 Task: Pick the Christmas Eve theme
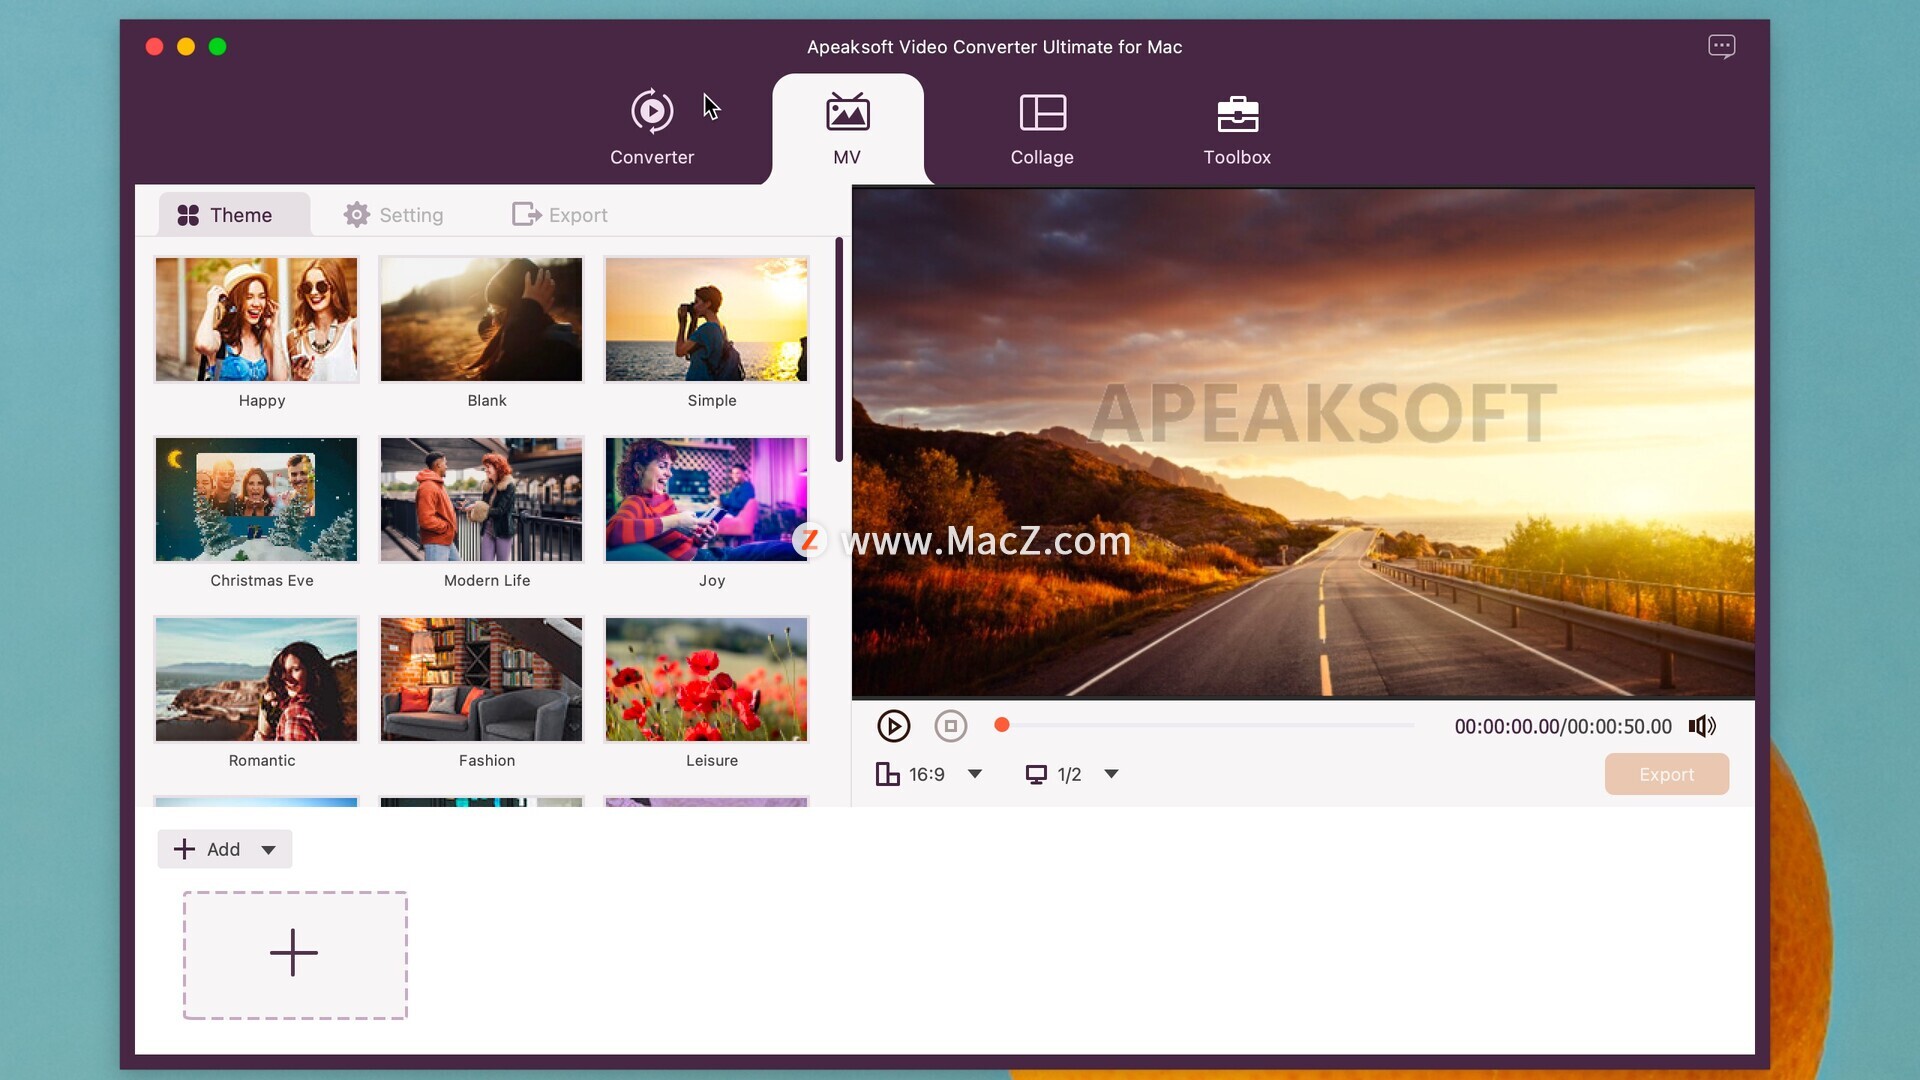[256, 499]
